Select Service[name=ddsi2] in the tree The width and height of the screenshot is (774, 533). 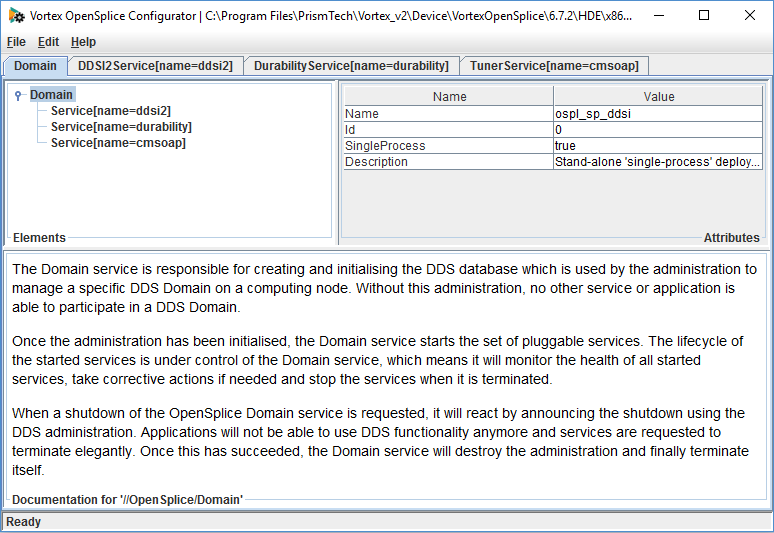[111, 111]
